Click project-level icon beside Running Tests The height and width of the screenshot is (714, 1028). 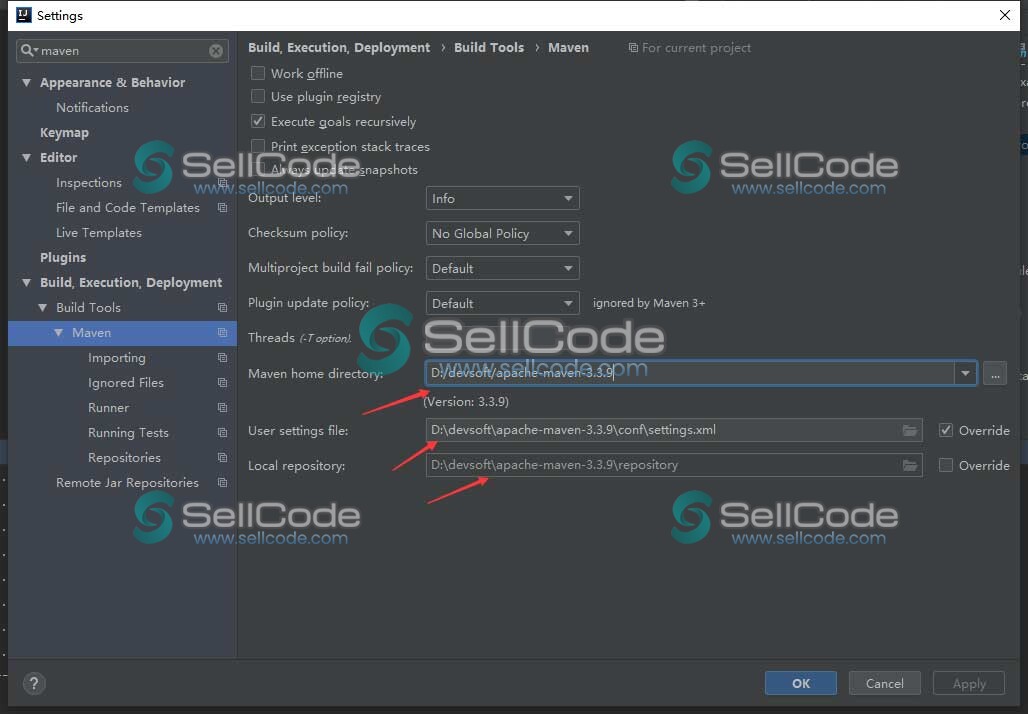pyautogui.click(x=222, y=432)
